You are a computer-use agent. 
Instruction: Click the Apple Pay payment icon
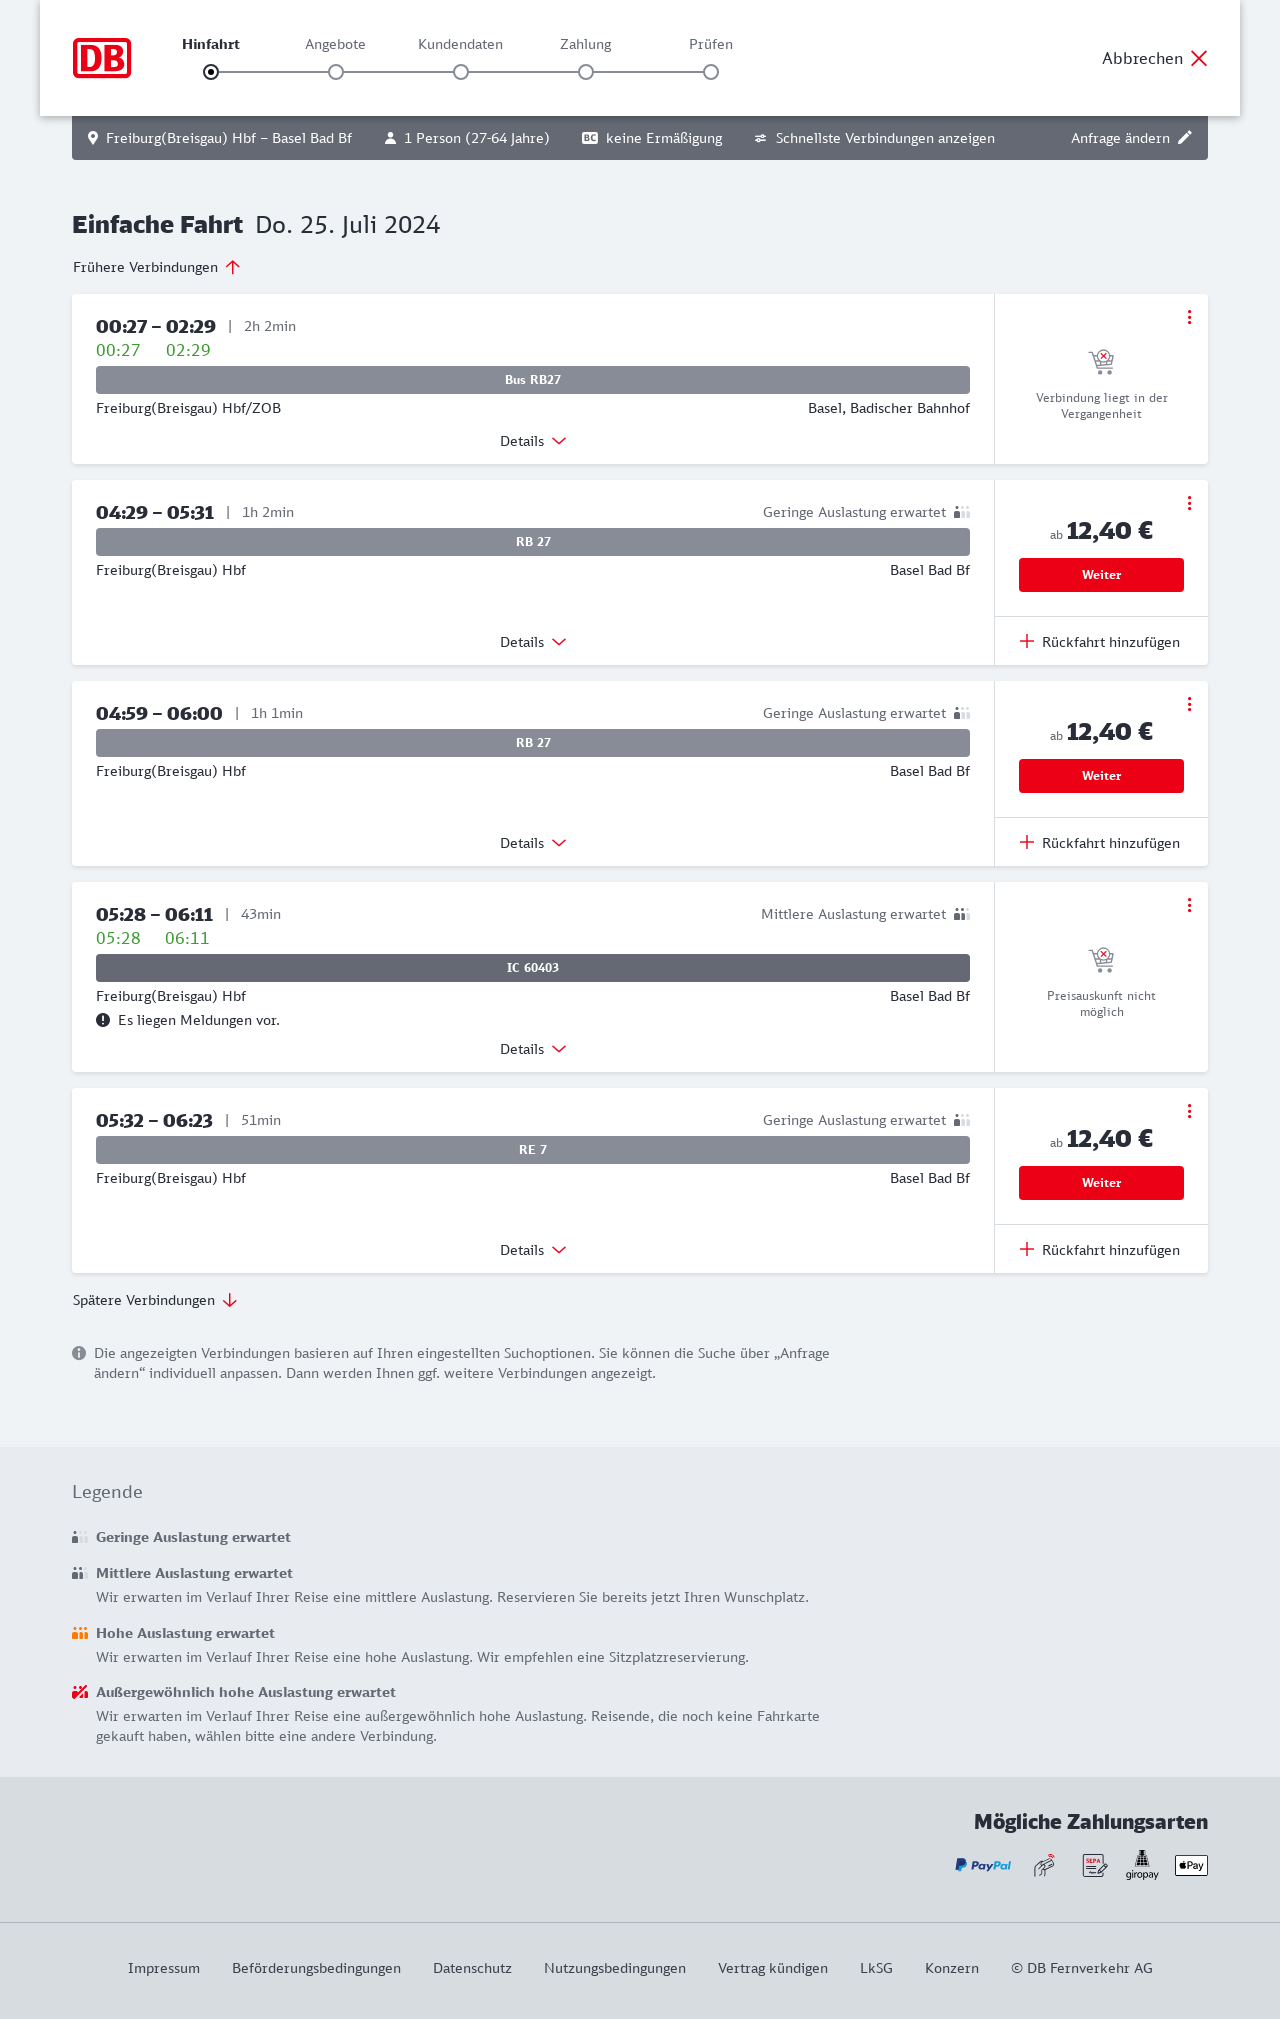point(1191,1865)
